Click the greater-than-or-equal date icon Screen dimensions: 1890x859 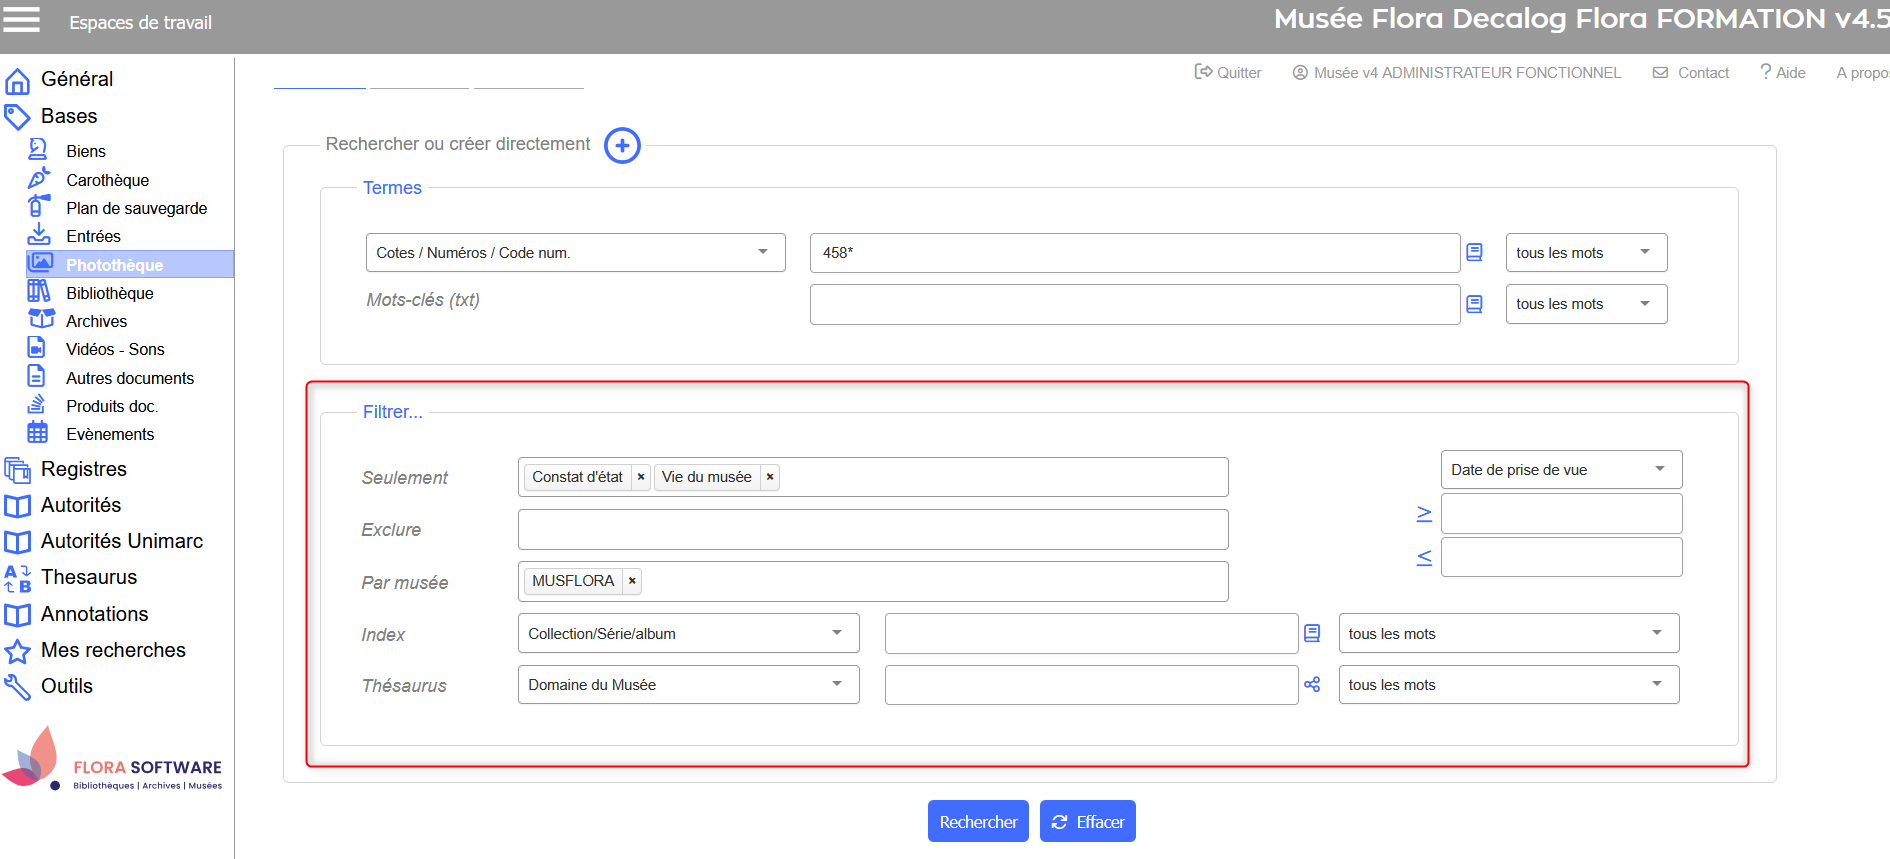pos(1424,514)
